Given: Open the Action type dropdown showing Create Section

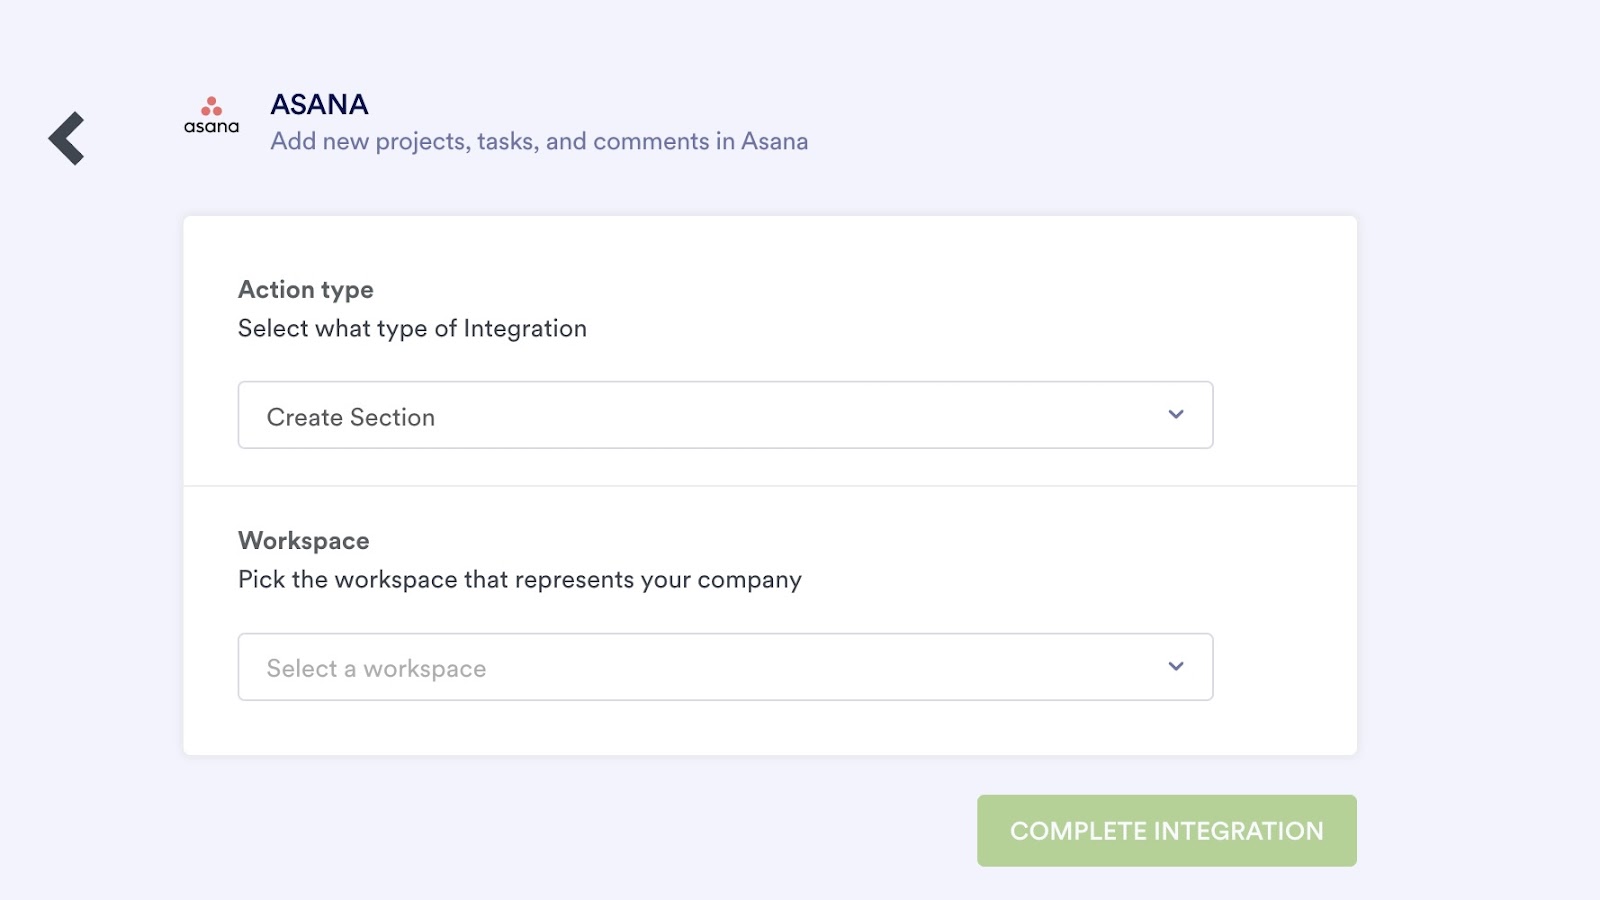Looking at the screenshot, I should point(725,415).
